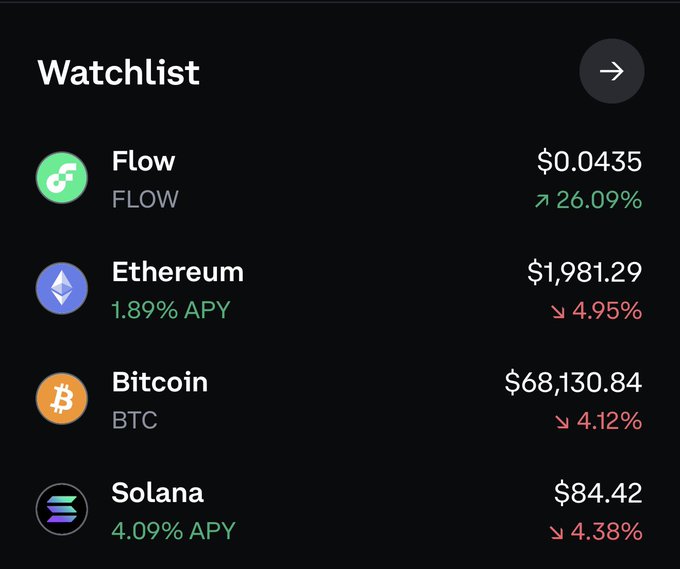
Task: Open the Bitcoin asset name
Action: coord(160,382)
